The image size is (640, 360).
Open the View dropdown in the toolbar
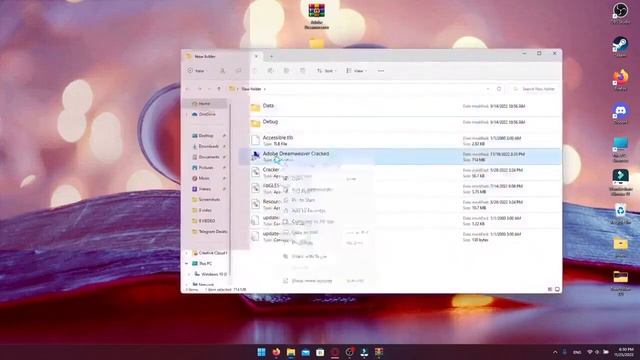click(356, 71)
